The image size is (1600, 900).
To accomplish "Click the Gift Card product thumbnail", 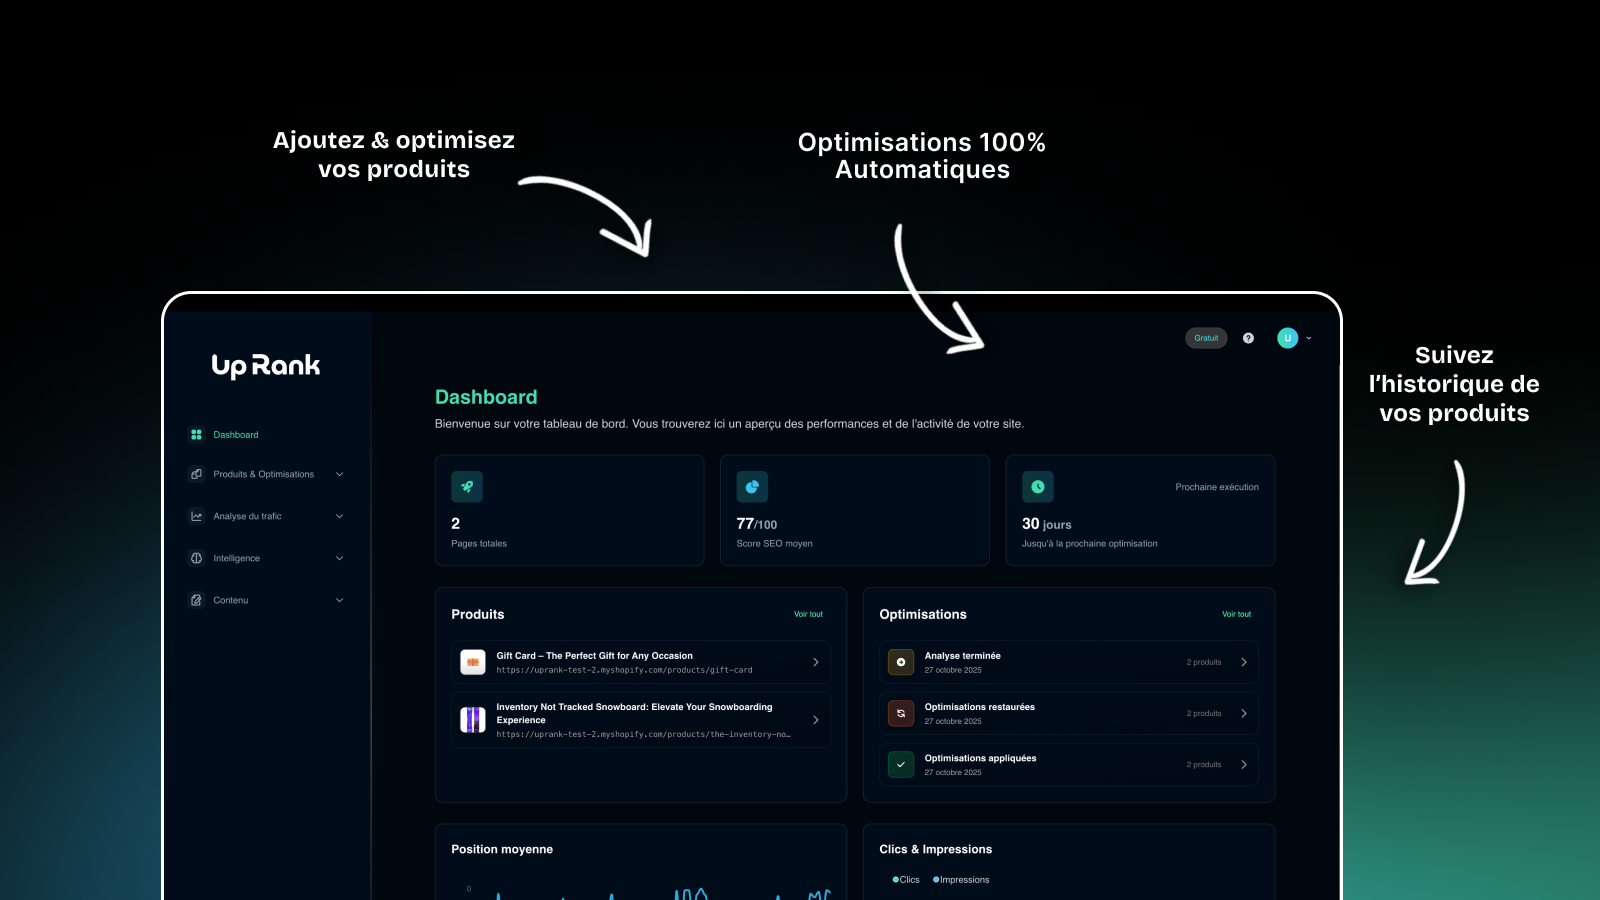I will coord(473,662).
